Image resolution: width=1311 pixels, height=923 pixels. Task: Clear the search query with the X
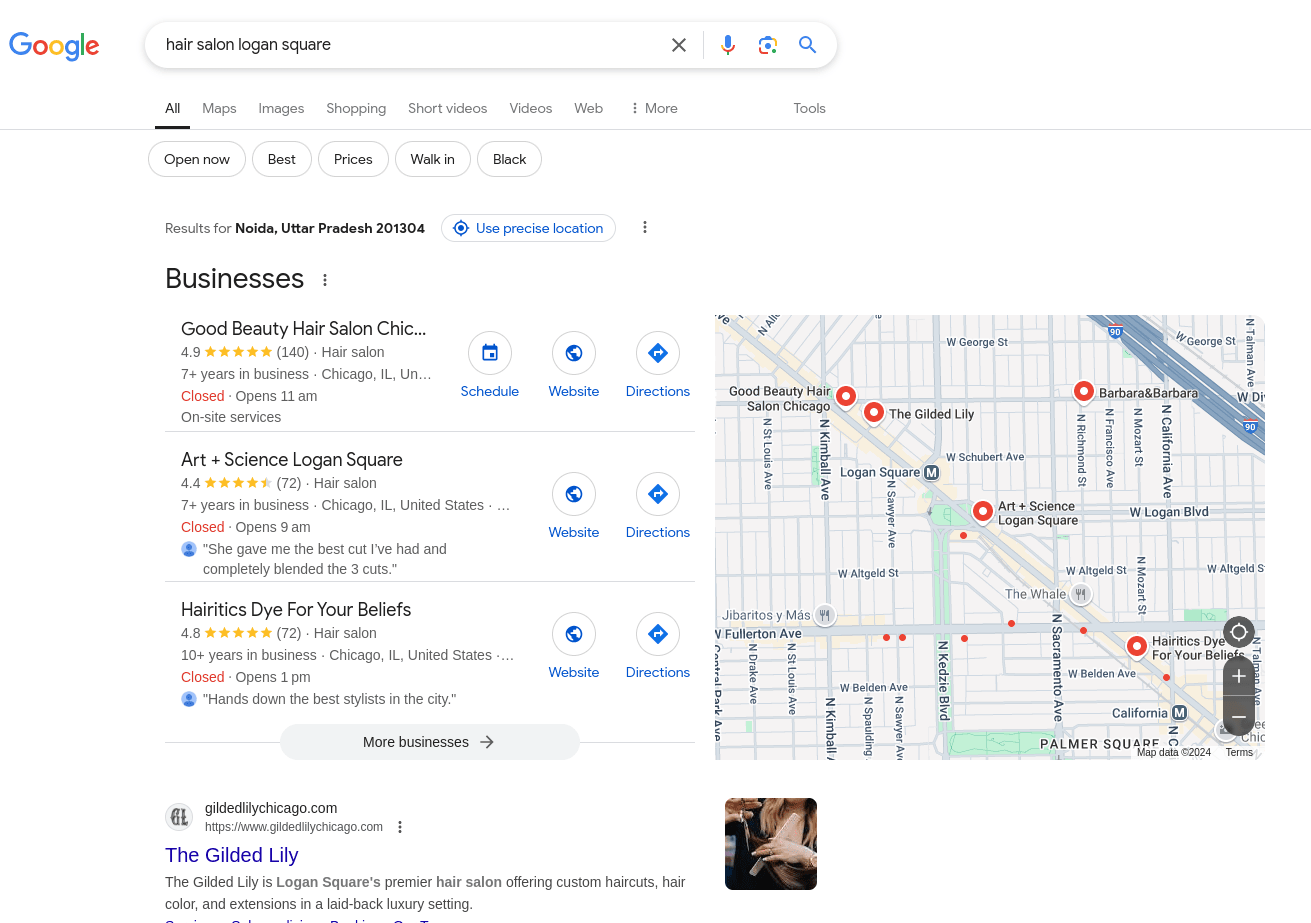pos(679,44)
